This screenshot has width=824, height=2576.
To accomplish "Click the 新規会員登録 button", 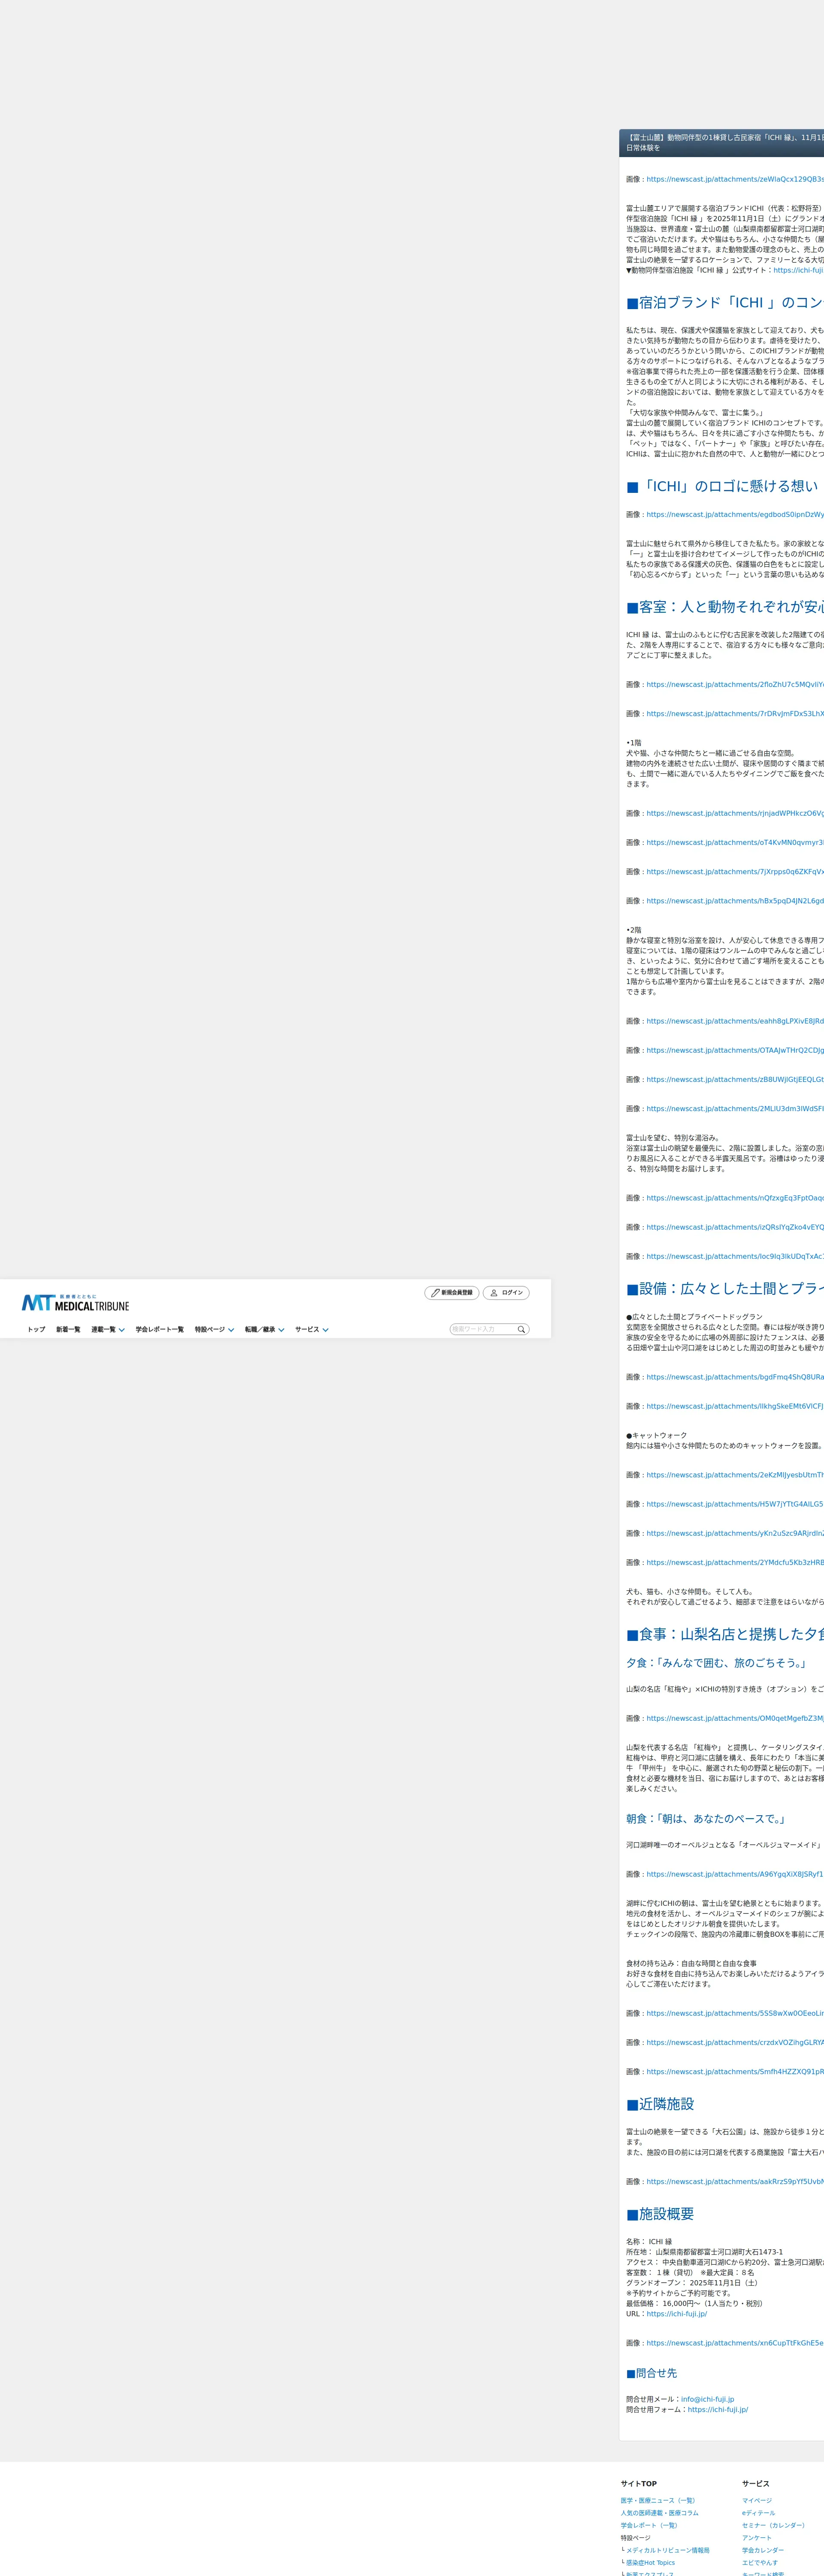I will pyautogui.click(x=452, y=1293).
